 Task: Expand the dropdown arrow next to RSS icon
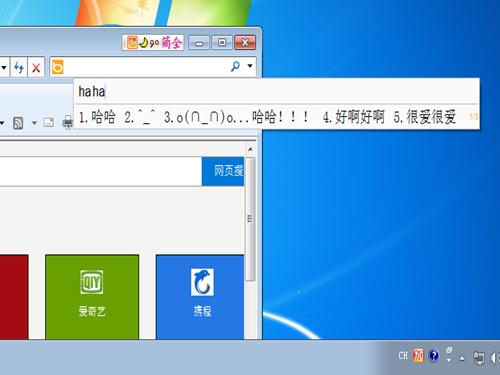34,123
